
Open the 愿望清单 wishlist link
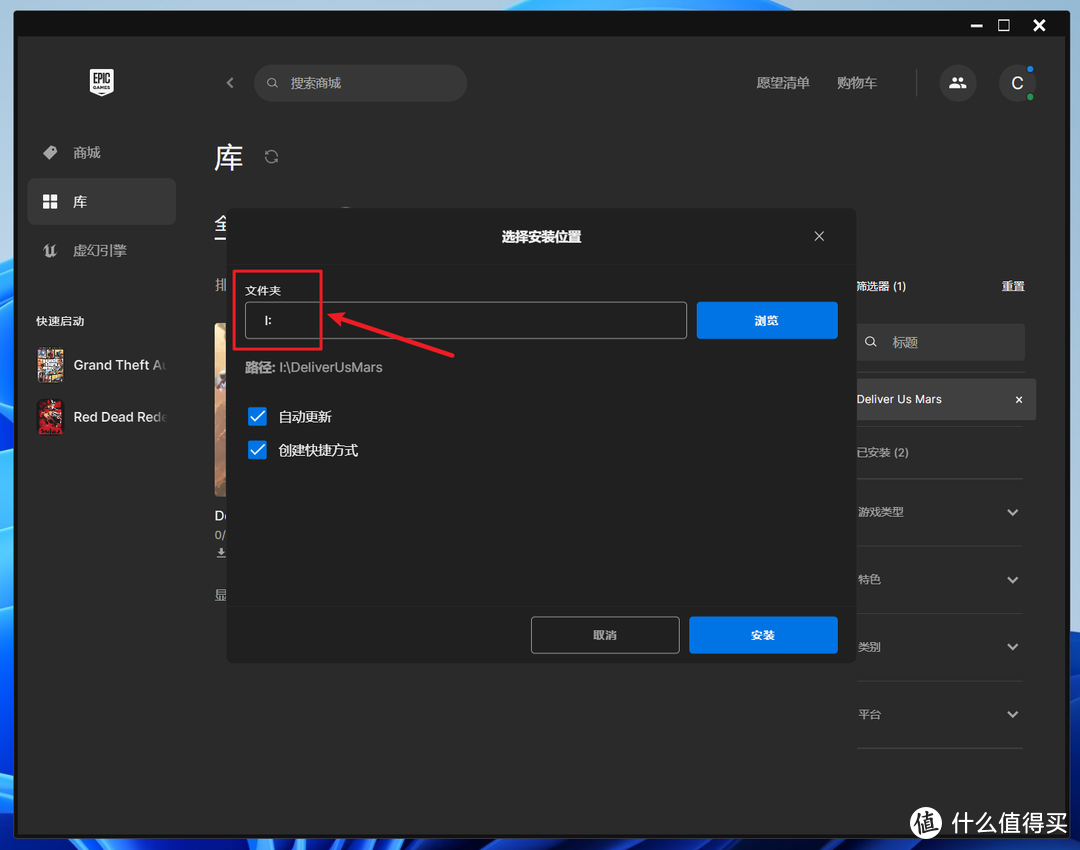point(782,83)
